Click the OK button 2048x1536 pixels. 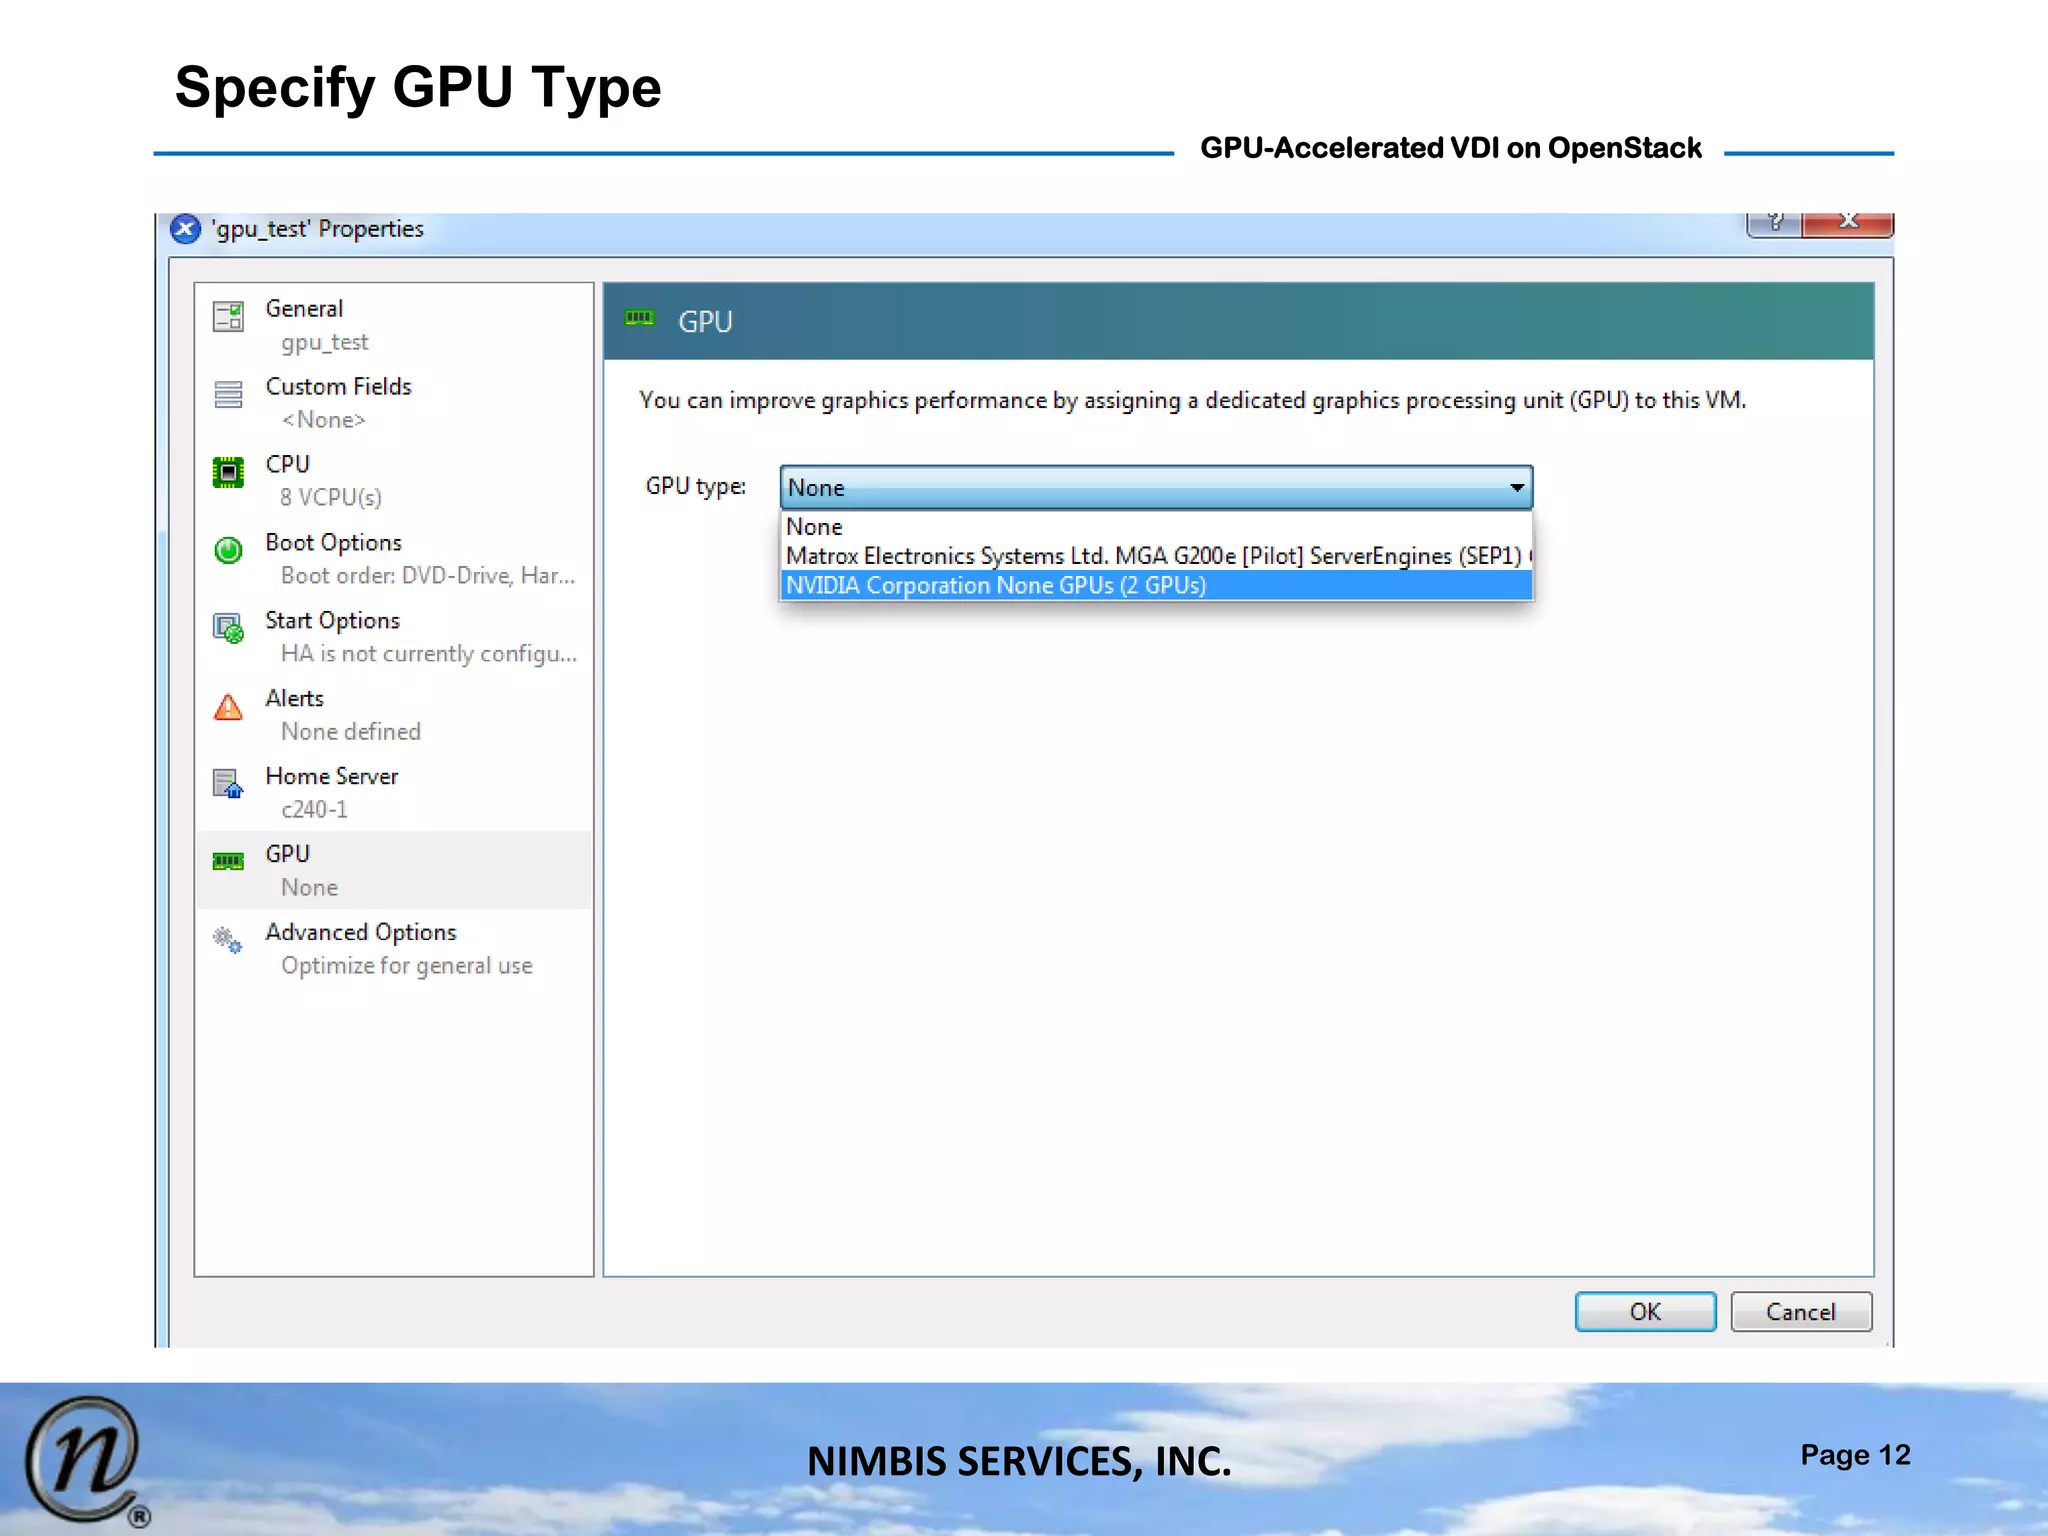pyautogui.click(x=1645, y=1312)
